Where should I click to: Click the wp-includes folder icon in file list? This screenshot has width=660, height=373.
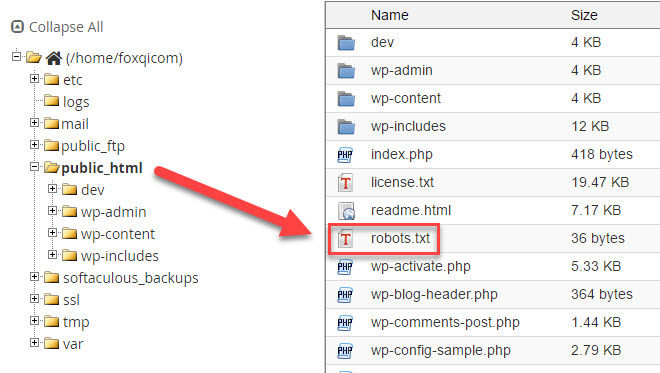pyautogui.click(x=346, y=127)
